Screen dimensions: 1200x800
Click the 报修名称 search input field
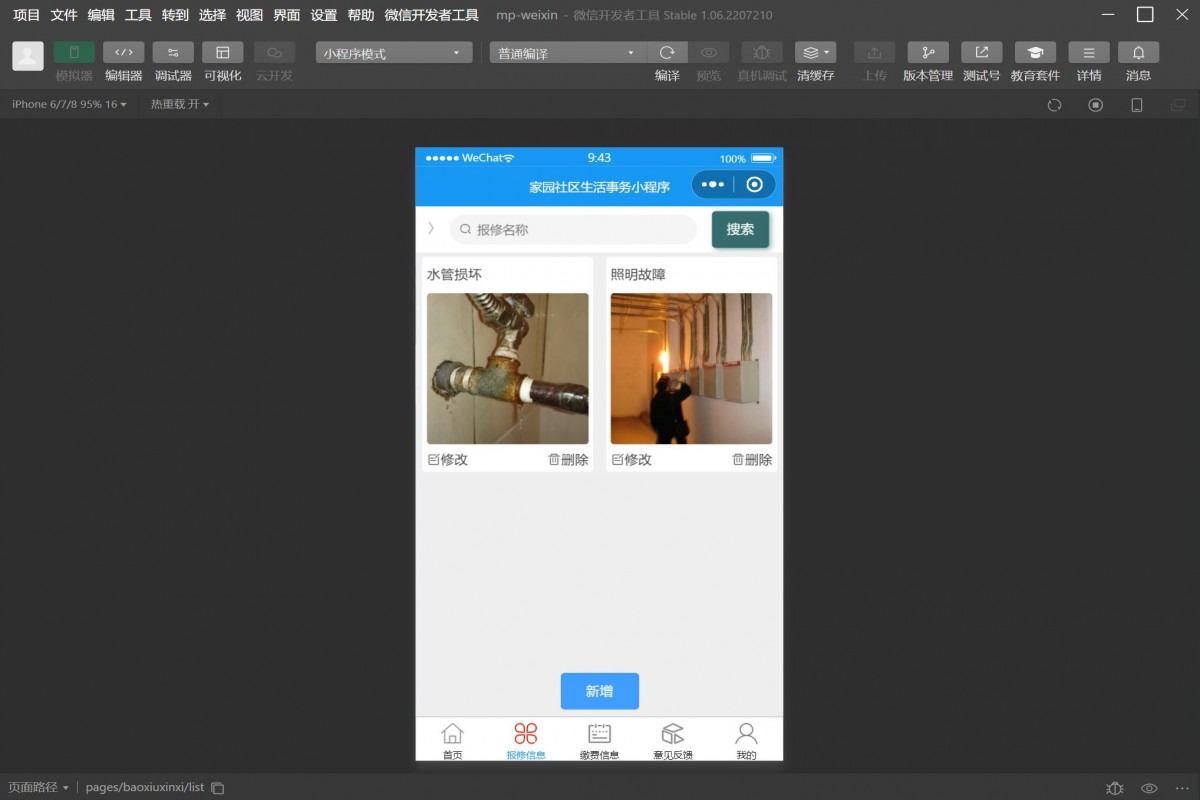(x=574, y=229)
